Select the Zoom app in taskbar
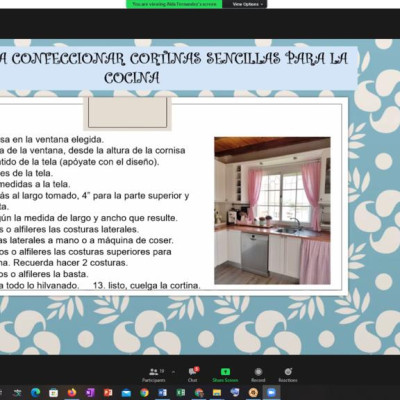Viewport: 400px width, 400px height. pos(271,393)
